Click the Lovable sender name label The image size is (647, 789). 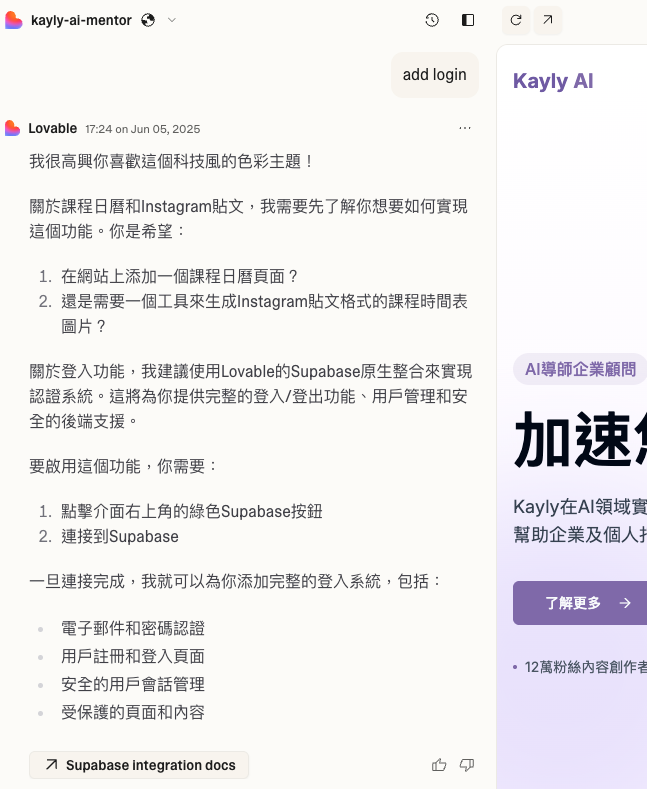click(x=52, y=129)
